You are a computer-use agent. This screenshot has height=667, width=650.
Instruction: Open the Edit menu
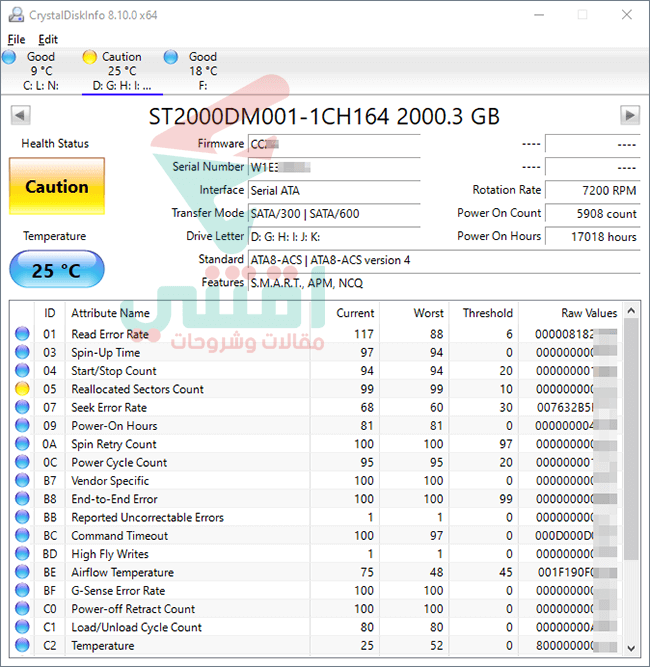coord(48,40)
